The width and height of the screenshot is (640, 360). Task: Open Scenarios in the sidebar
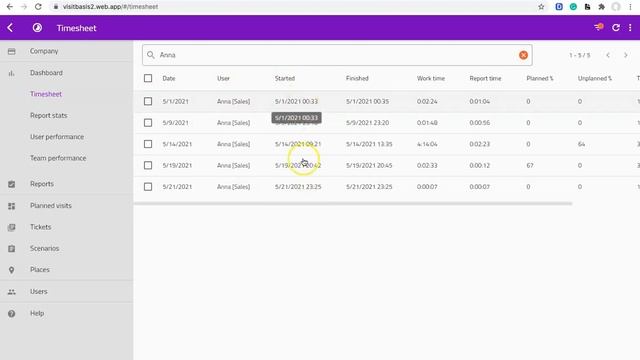44,248
